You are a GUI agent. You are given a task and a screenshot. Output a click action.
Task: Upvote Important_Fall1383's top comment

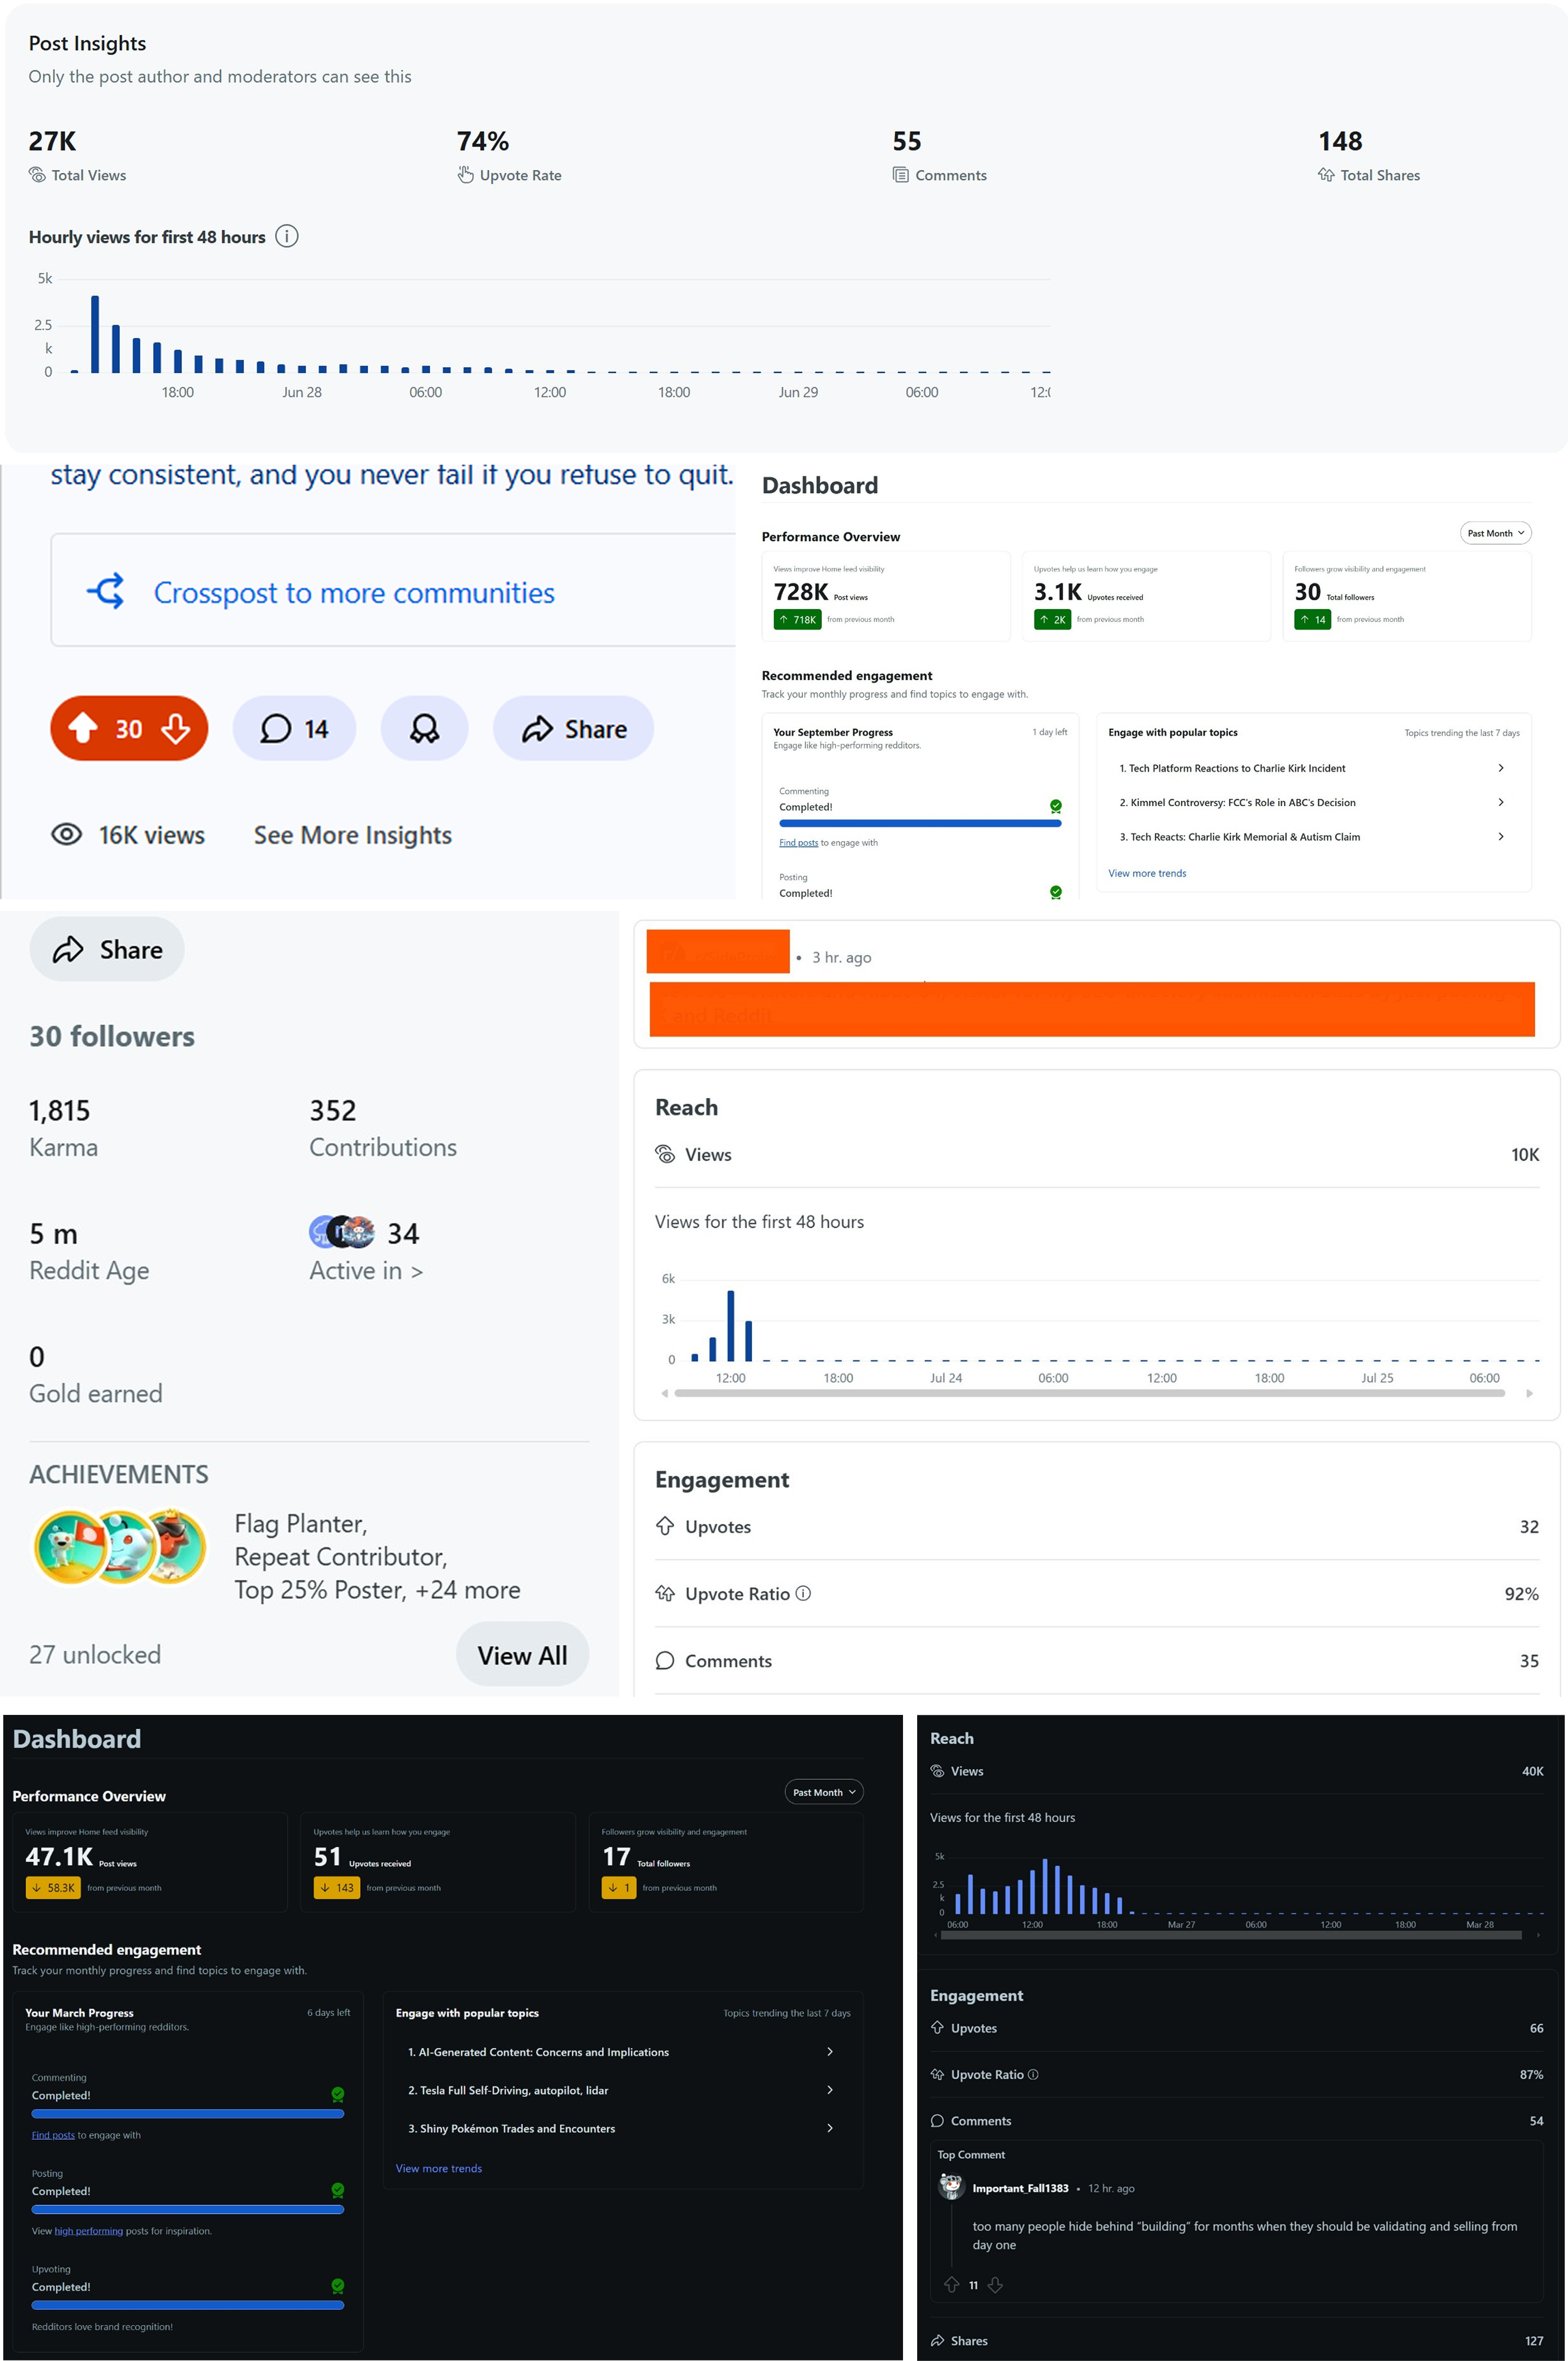click(951, 2285)
